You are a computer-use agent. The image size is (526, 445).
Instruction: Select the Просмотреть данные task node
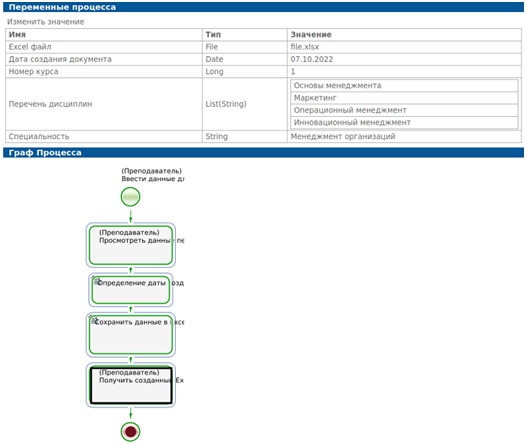[130, 245]
